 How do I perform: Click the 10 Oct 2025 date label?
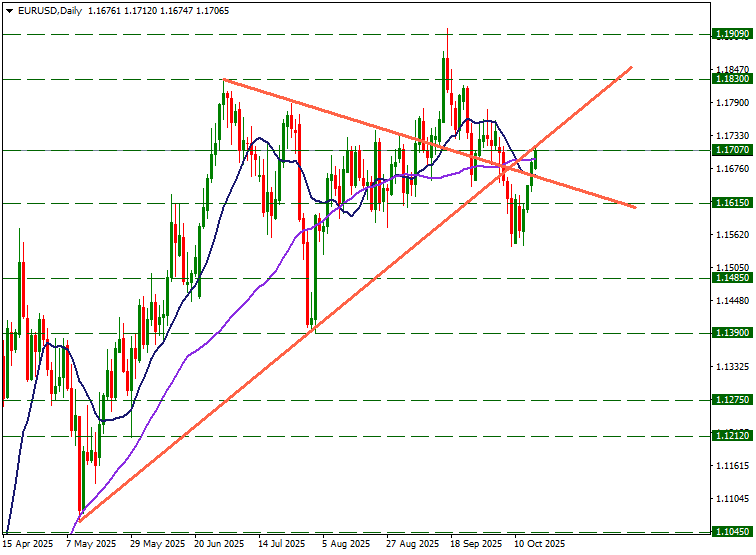(540, 545)
